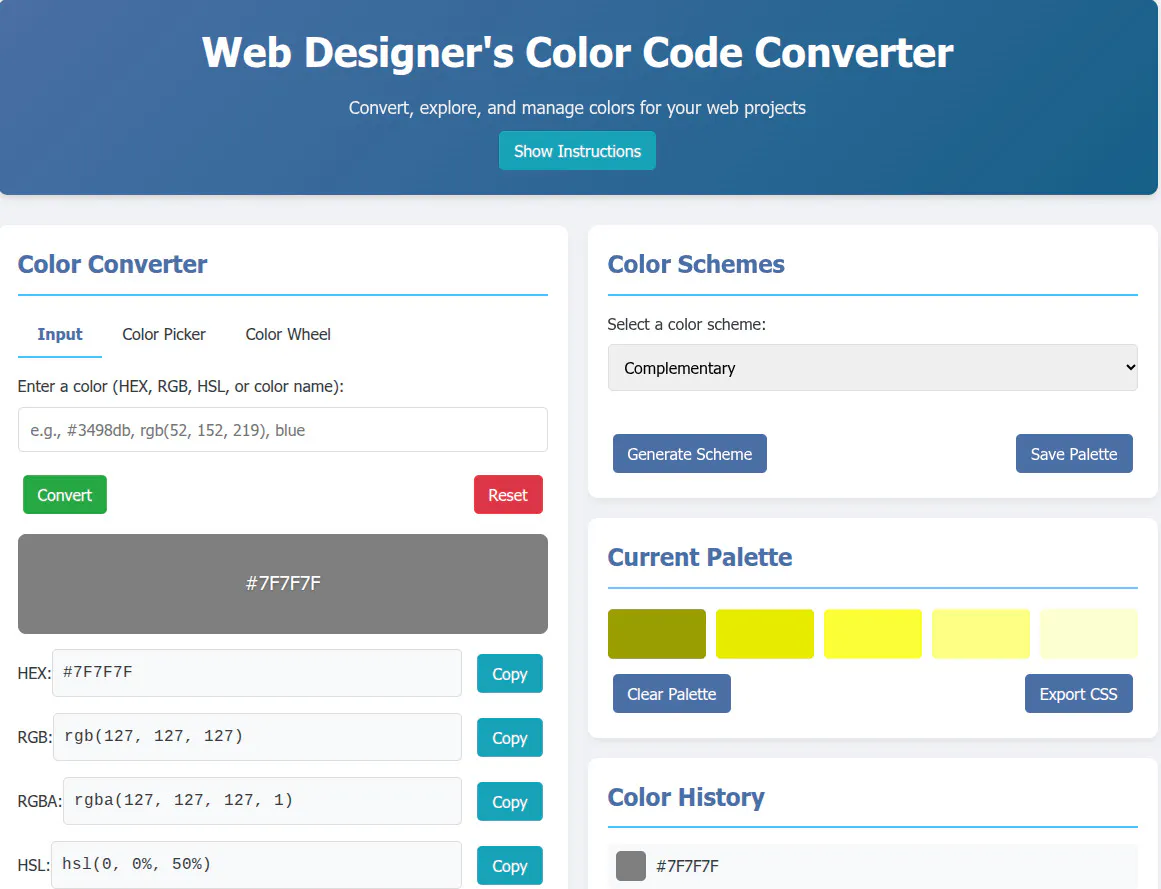Click the 'Convert, explore, and manage colors' subtitle
Image resolution: width=1161 pixels, height=889 pixels.
click(x=577, y=108)
